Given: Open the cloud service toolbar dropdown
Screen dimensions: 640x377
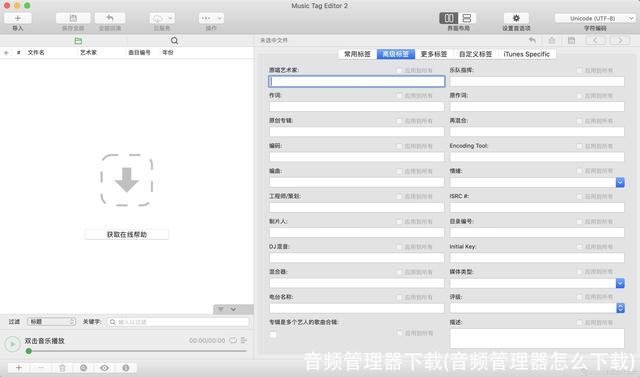Looking at the screenshot, I should pyautogui.click(x=162, y=18).
